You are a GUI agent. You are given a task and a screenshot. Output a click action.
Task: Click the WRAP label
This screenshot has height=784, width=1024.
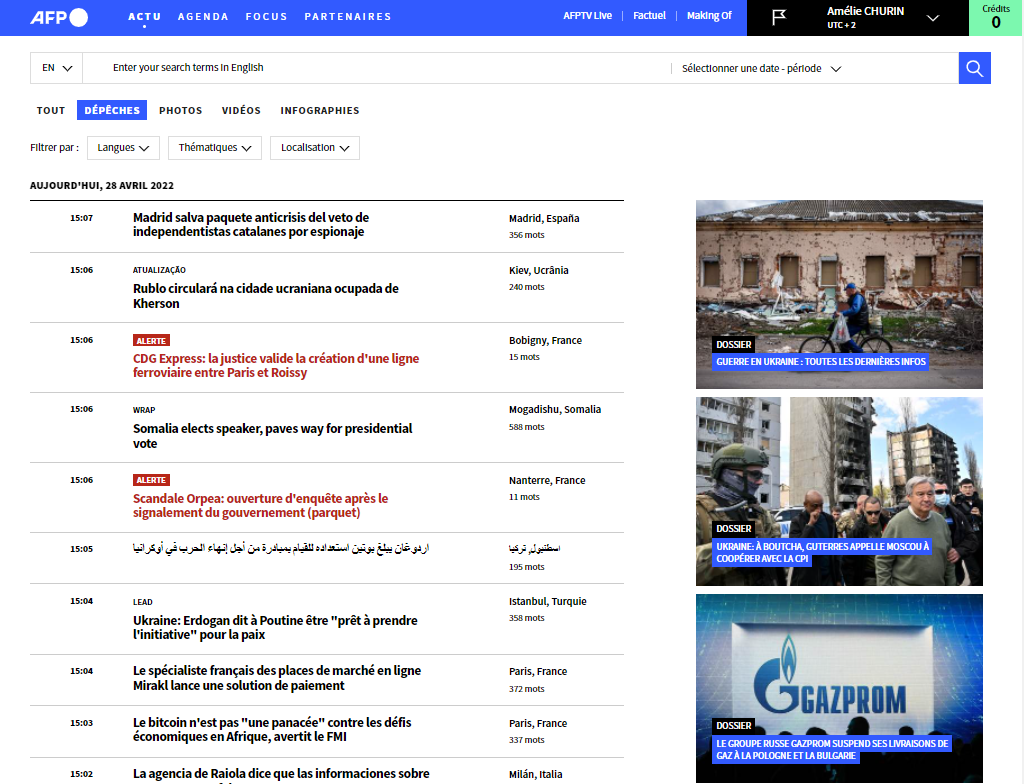[144, 410]
